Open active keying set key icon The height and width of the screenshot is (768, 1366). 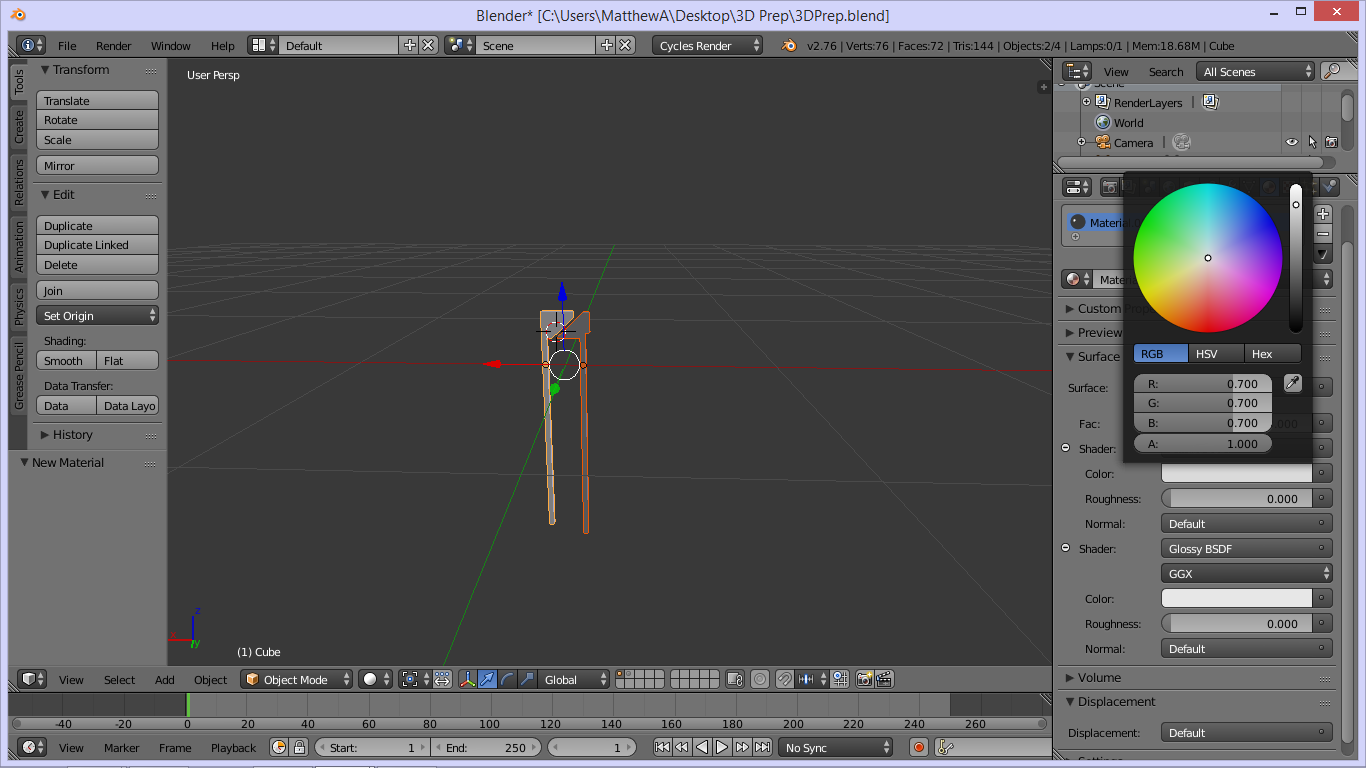(x=946, y=747)
